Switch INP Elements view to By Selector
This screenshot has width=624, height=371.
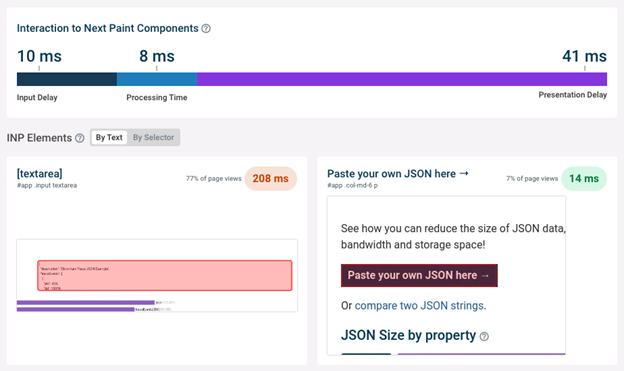click(153, 137)
